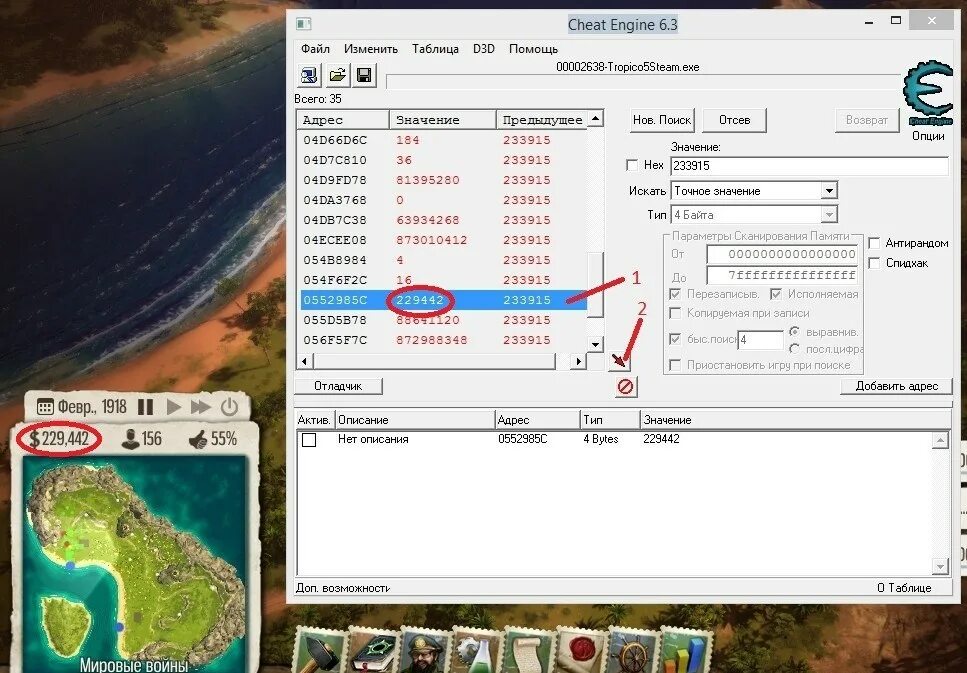Click the Cheat Engine logo icon
The width and height of the screenshot is (967, 673).
click(x=928, y=93)
